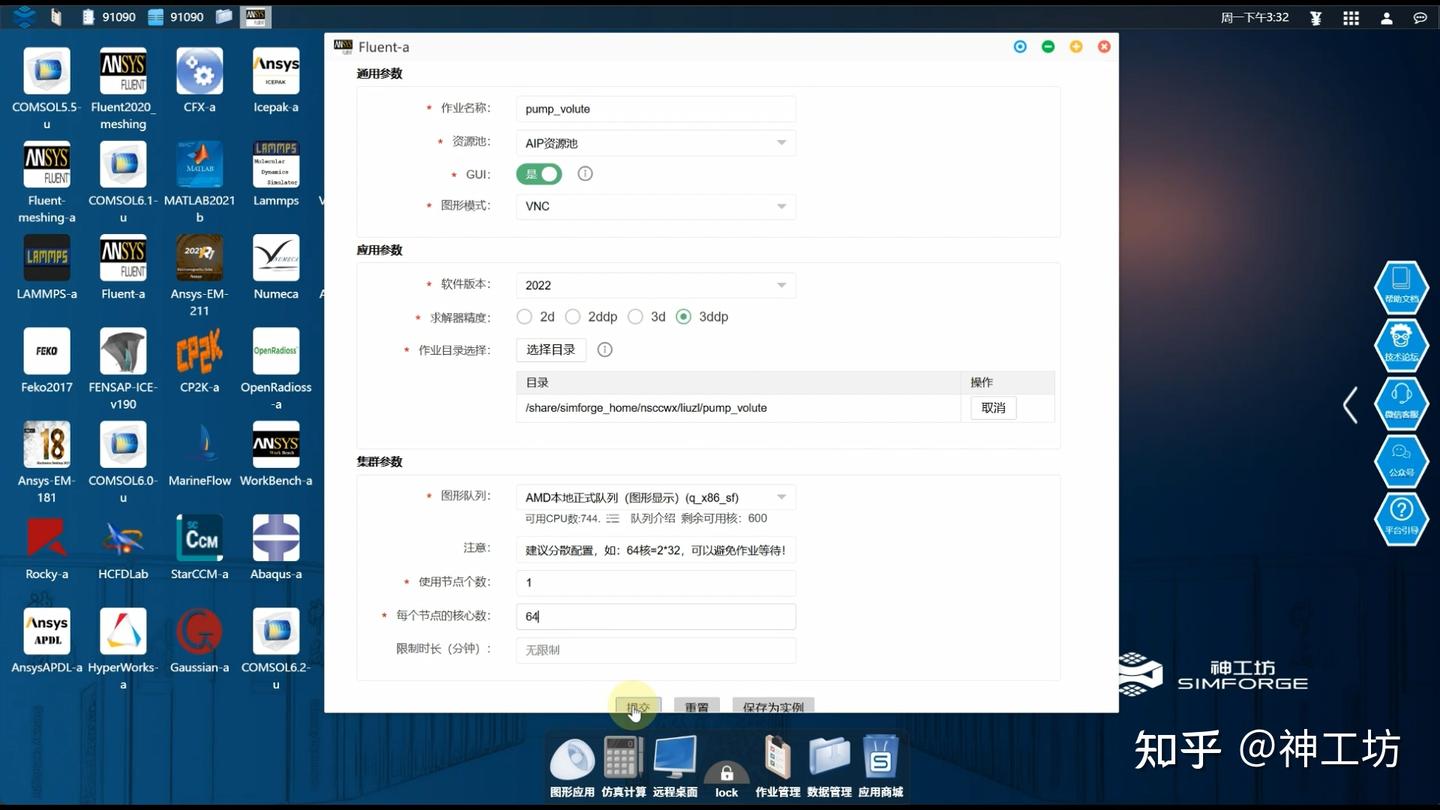The image size is (1440, 810).
Task: Select the LAMMPS-a desktop icon
Action: click(47, 258)
